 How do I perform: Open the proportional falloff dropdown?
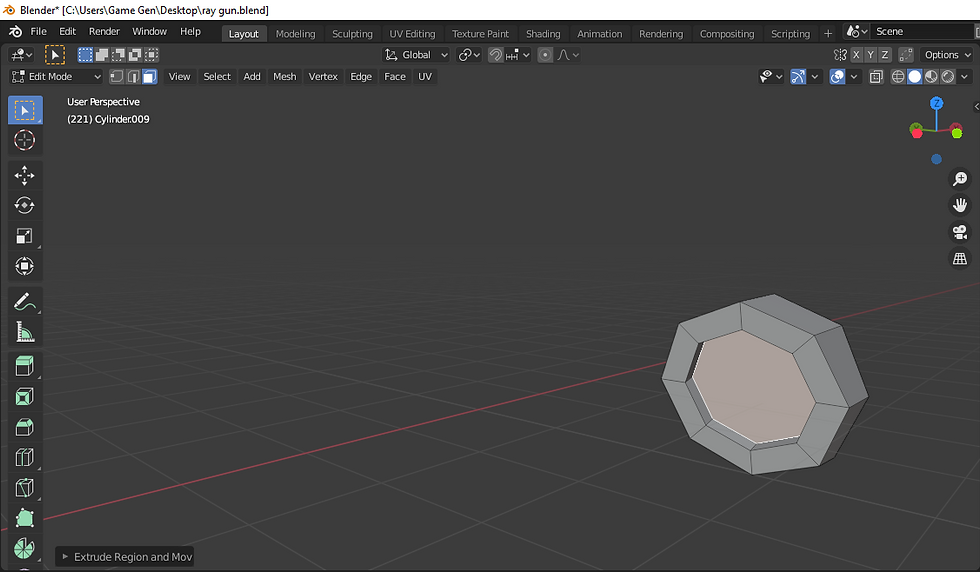point(568,55)
